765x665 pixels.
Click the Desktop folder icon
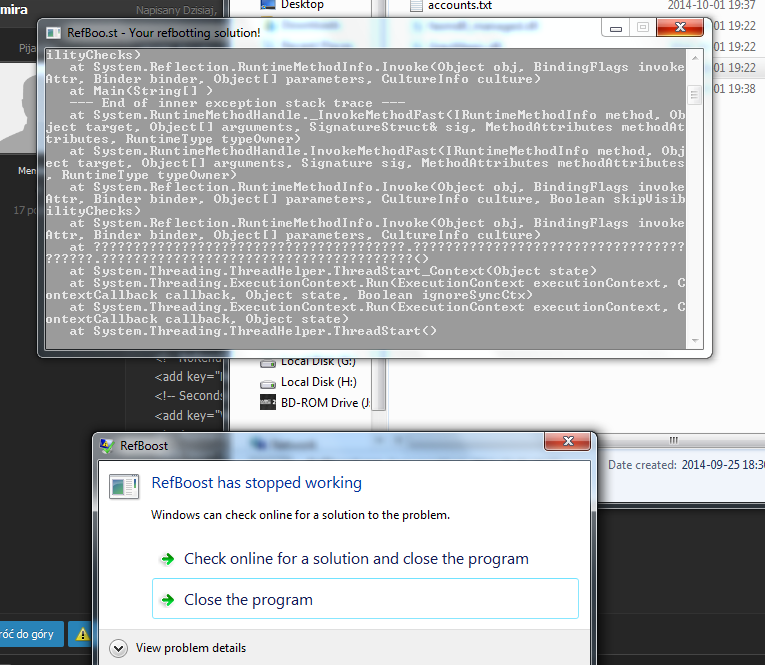pyautogui.click(x=268, y=5)
